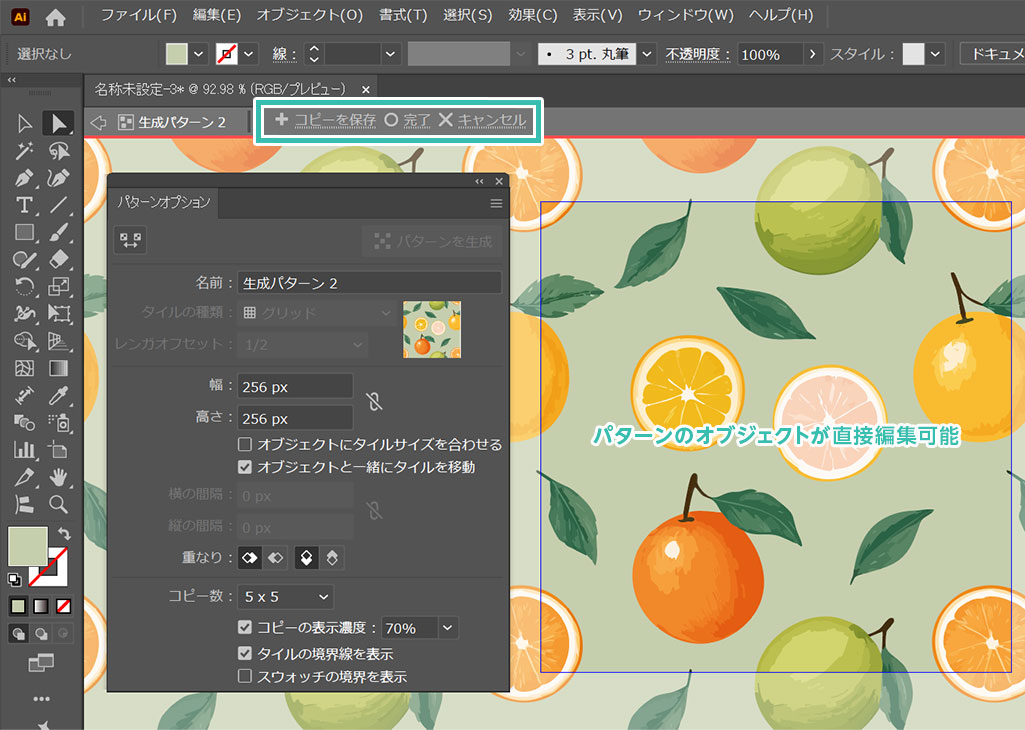The image size is (1025, 730).
Task: Click 完了 to finish pattern editing
Action: 407,121
